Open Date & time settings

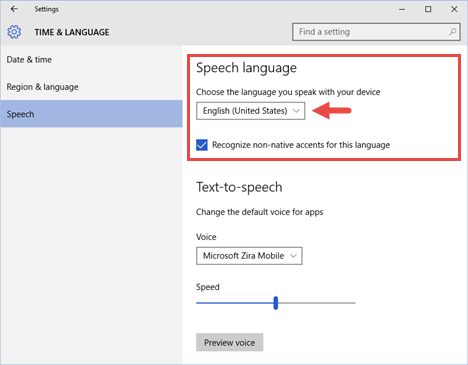[x=91, y=60]
